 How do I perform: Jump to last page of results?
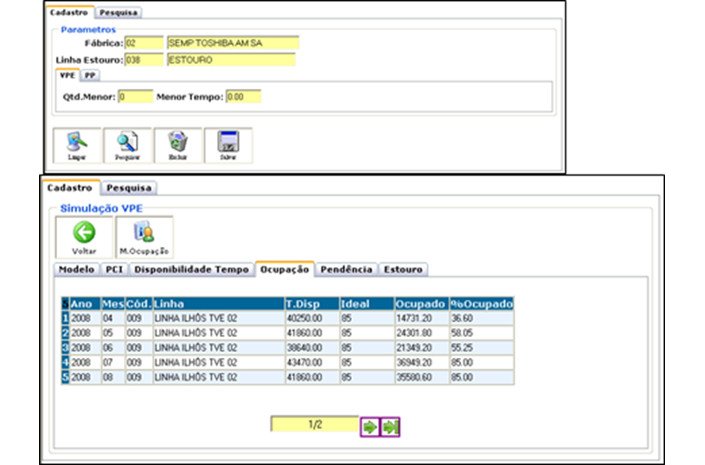coord(390,427)
